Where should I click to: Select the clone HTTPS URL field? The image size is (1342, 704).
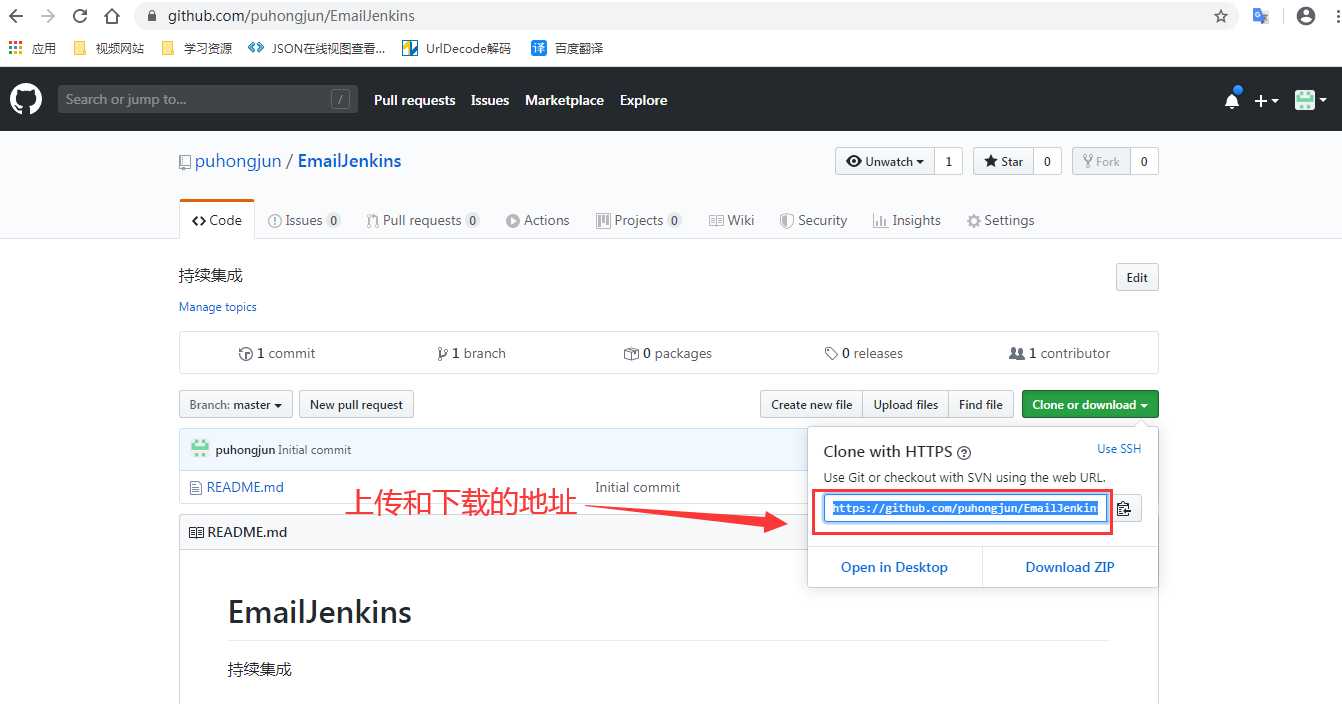point(966,508)
